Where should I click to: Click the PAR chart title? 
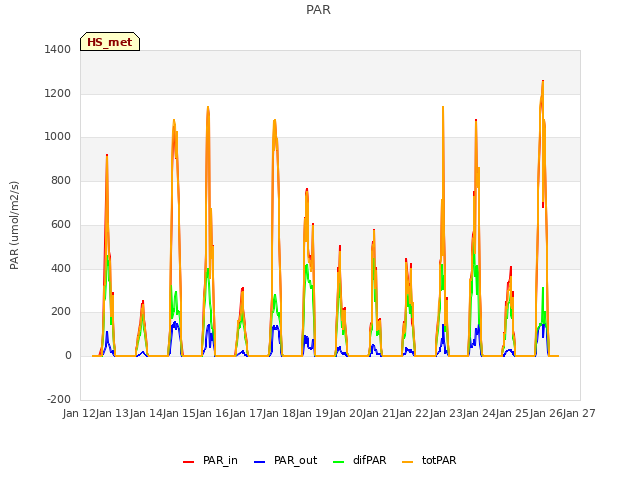click(318, 10)
